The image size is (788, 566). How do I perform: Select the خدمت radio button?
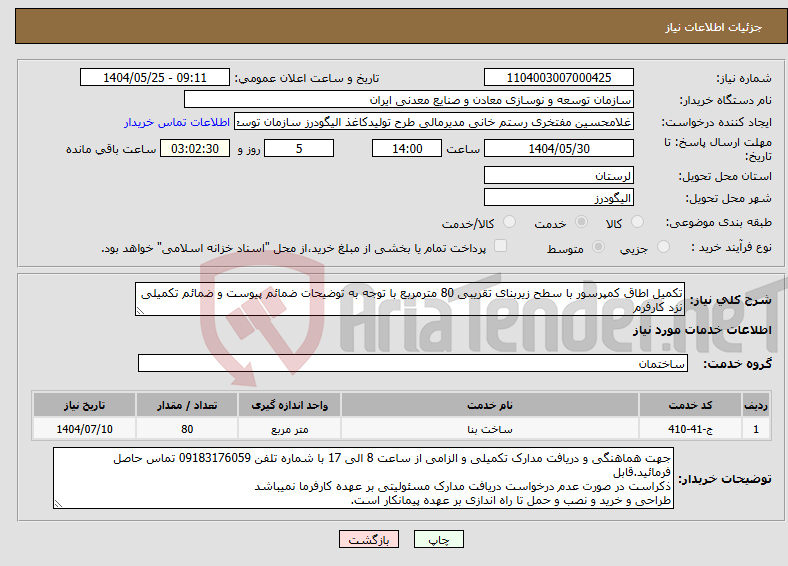581,222
